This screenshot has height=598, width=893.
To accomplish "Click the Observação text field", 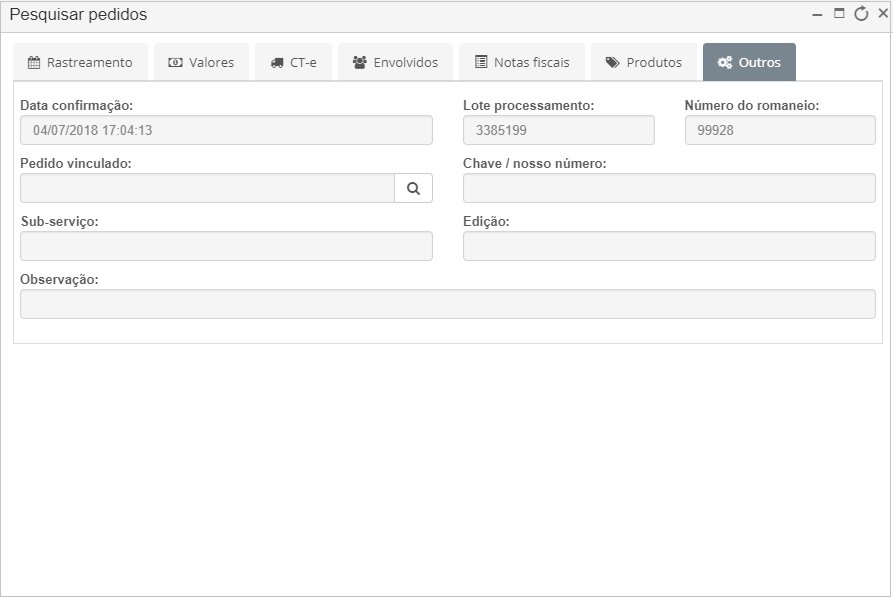I will tap(448, 304).
